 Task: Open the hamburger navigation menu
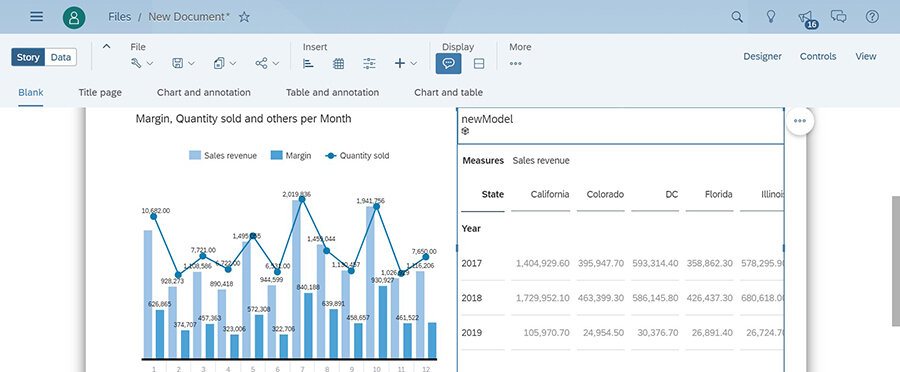point(37,17)
